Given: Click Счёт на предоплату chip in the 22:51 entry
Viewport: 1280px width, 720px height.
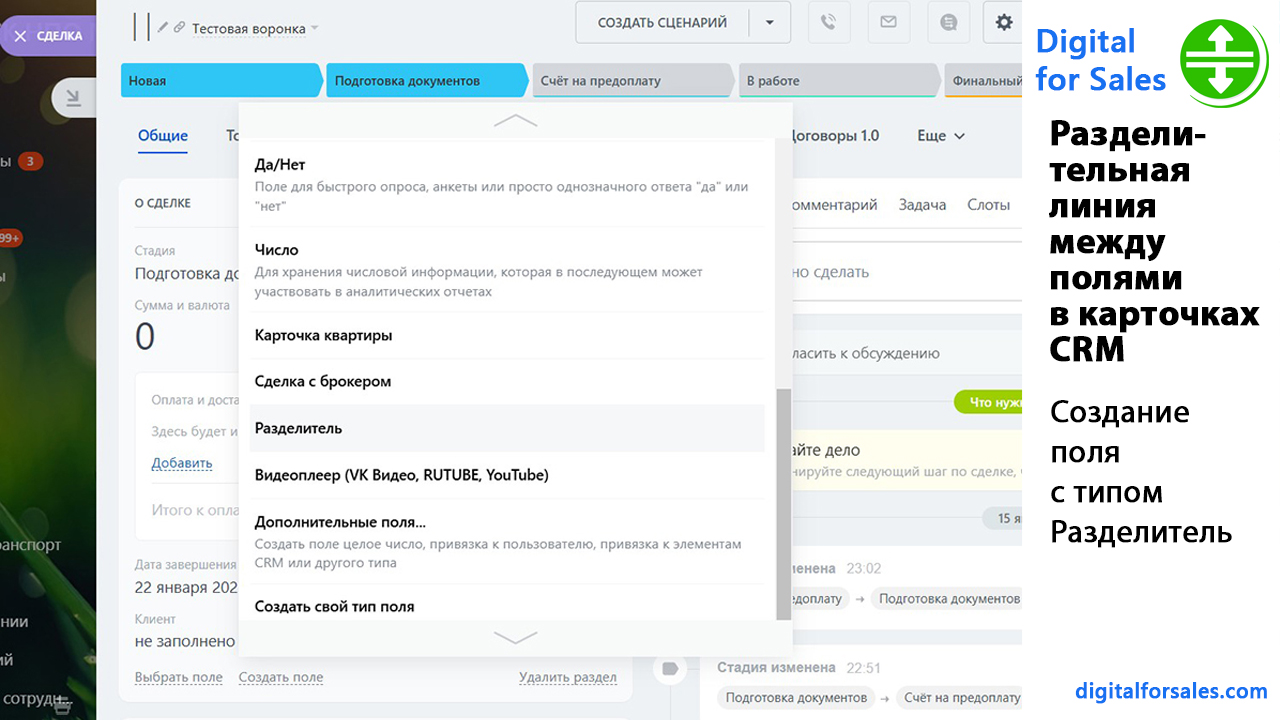Looking at the screenshot, I should 958,697.
